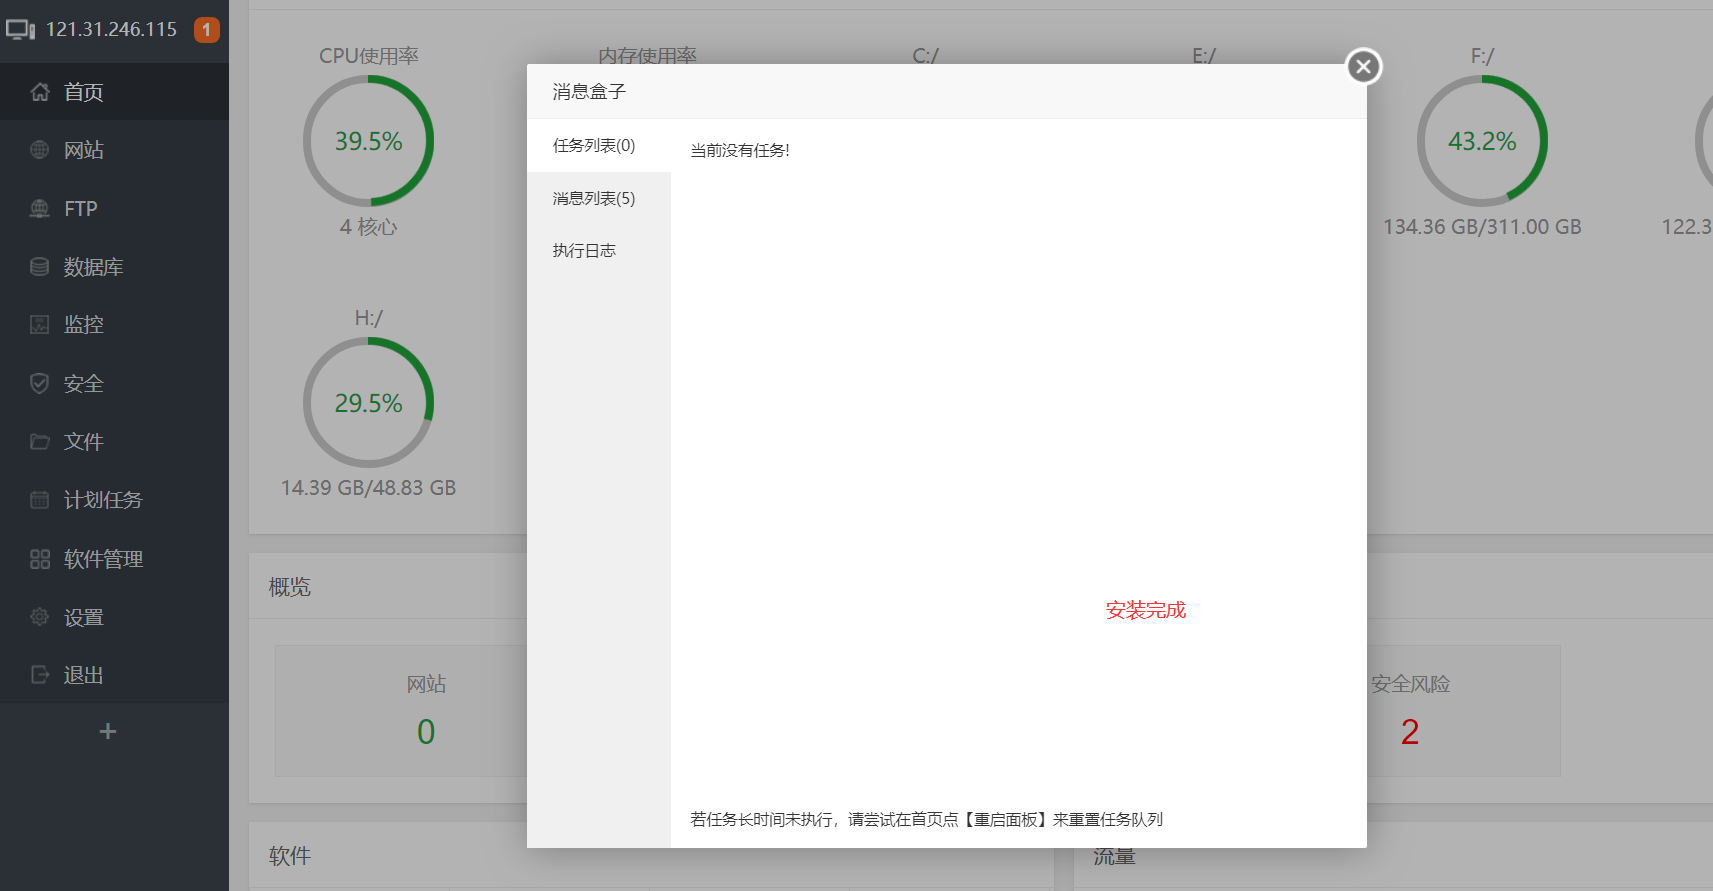Viewport: 1713px width, 891px height.
Task: Click the 4 核心 label
Action: [369, 227]
